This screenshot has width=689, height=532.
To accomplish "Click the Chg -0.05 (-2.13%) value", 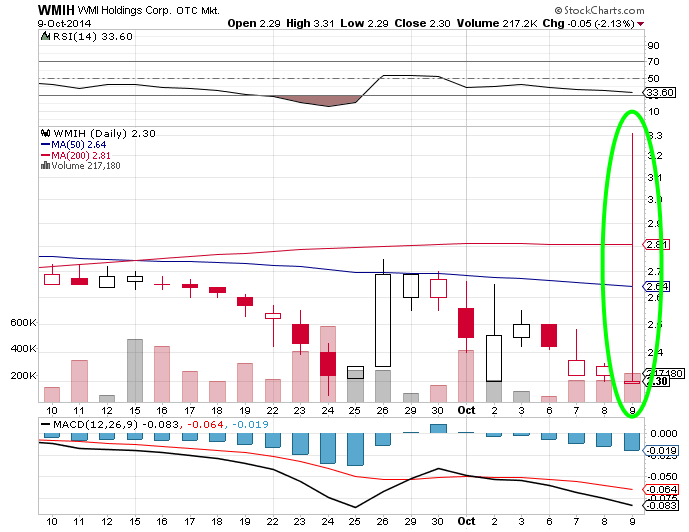I will 589,23.
